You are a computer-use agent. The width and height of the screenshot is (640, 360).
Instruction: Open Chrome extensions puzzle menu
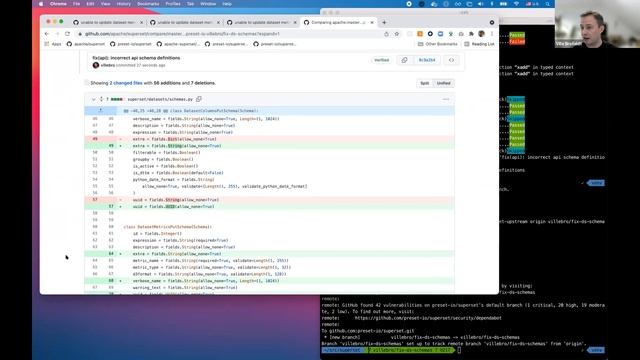471,34
